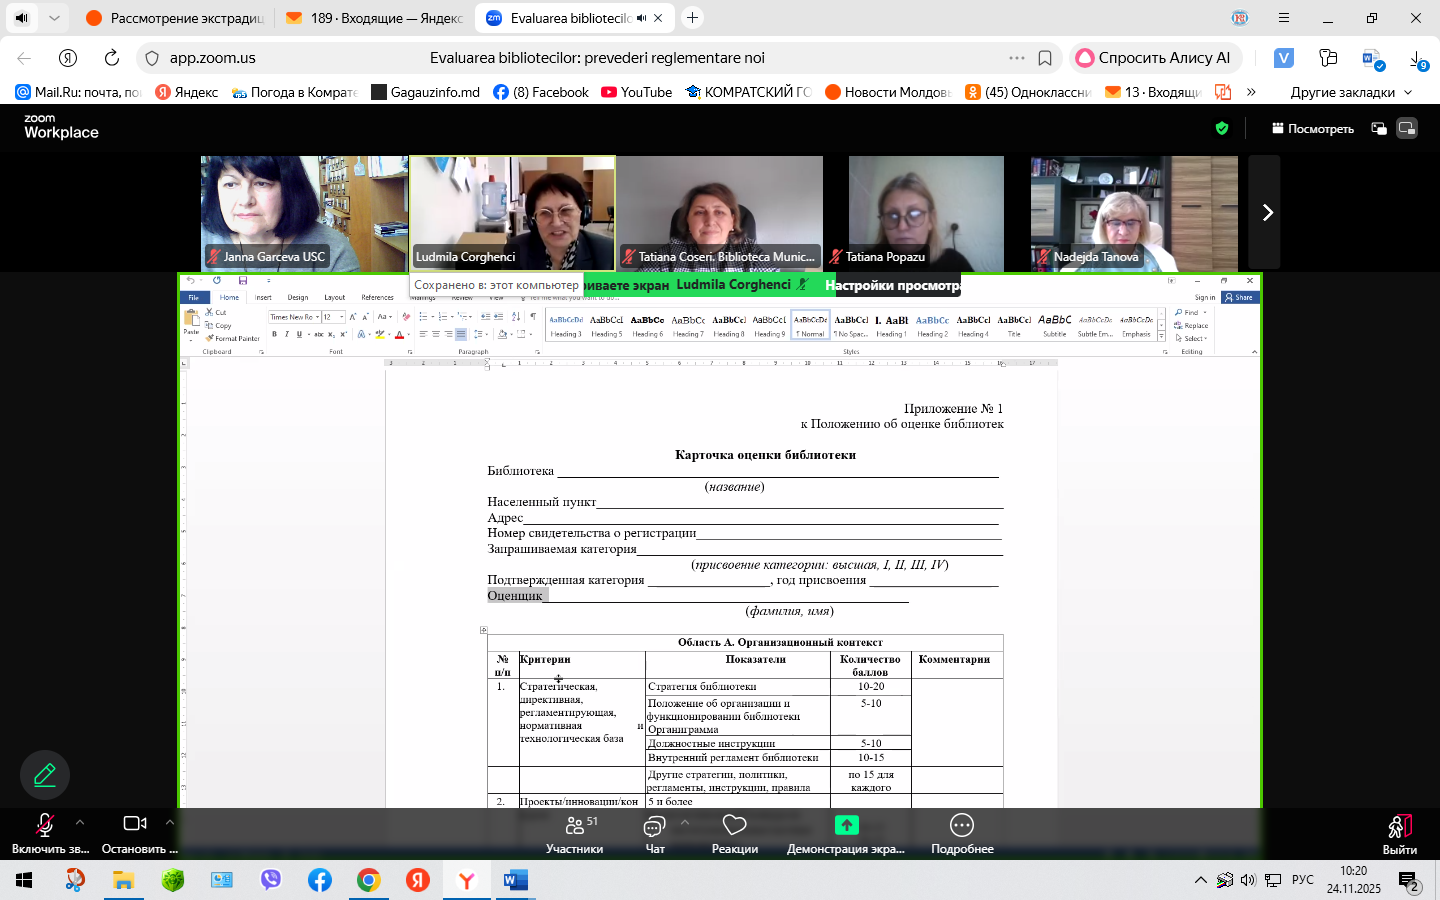Expand the video camera options arrow
Viewport: 1440px width, 900px height.
tap(170, 823)
